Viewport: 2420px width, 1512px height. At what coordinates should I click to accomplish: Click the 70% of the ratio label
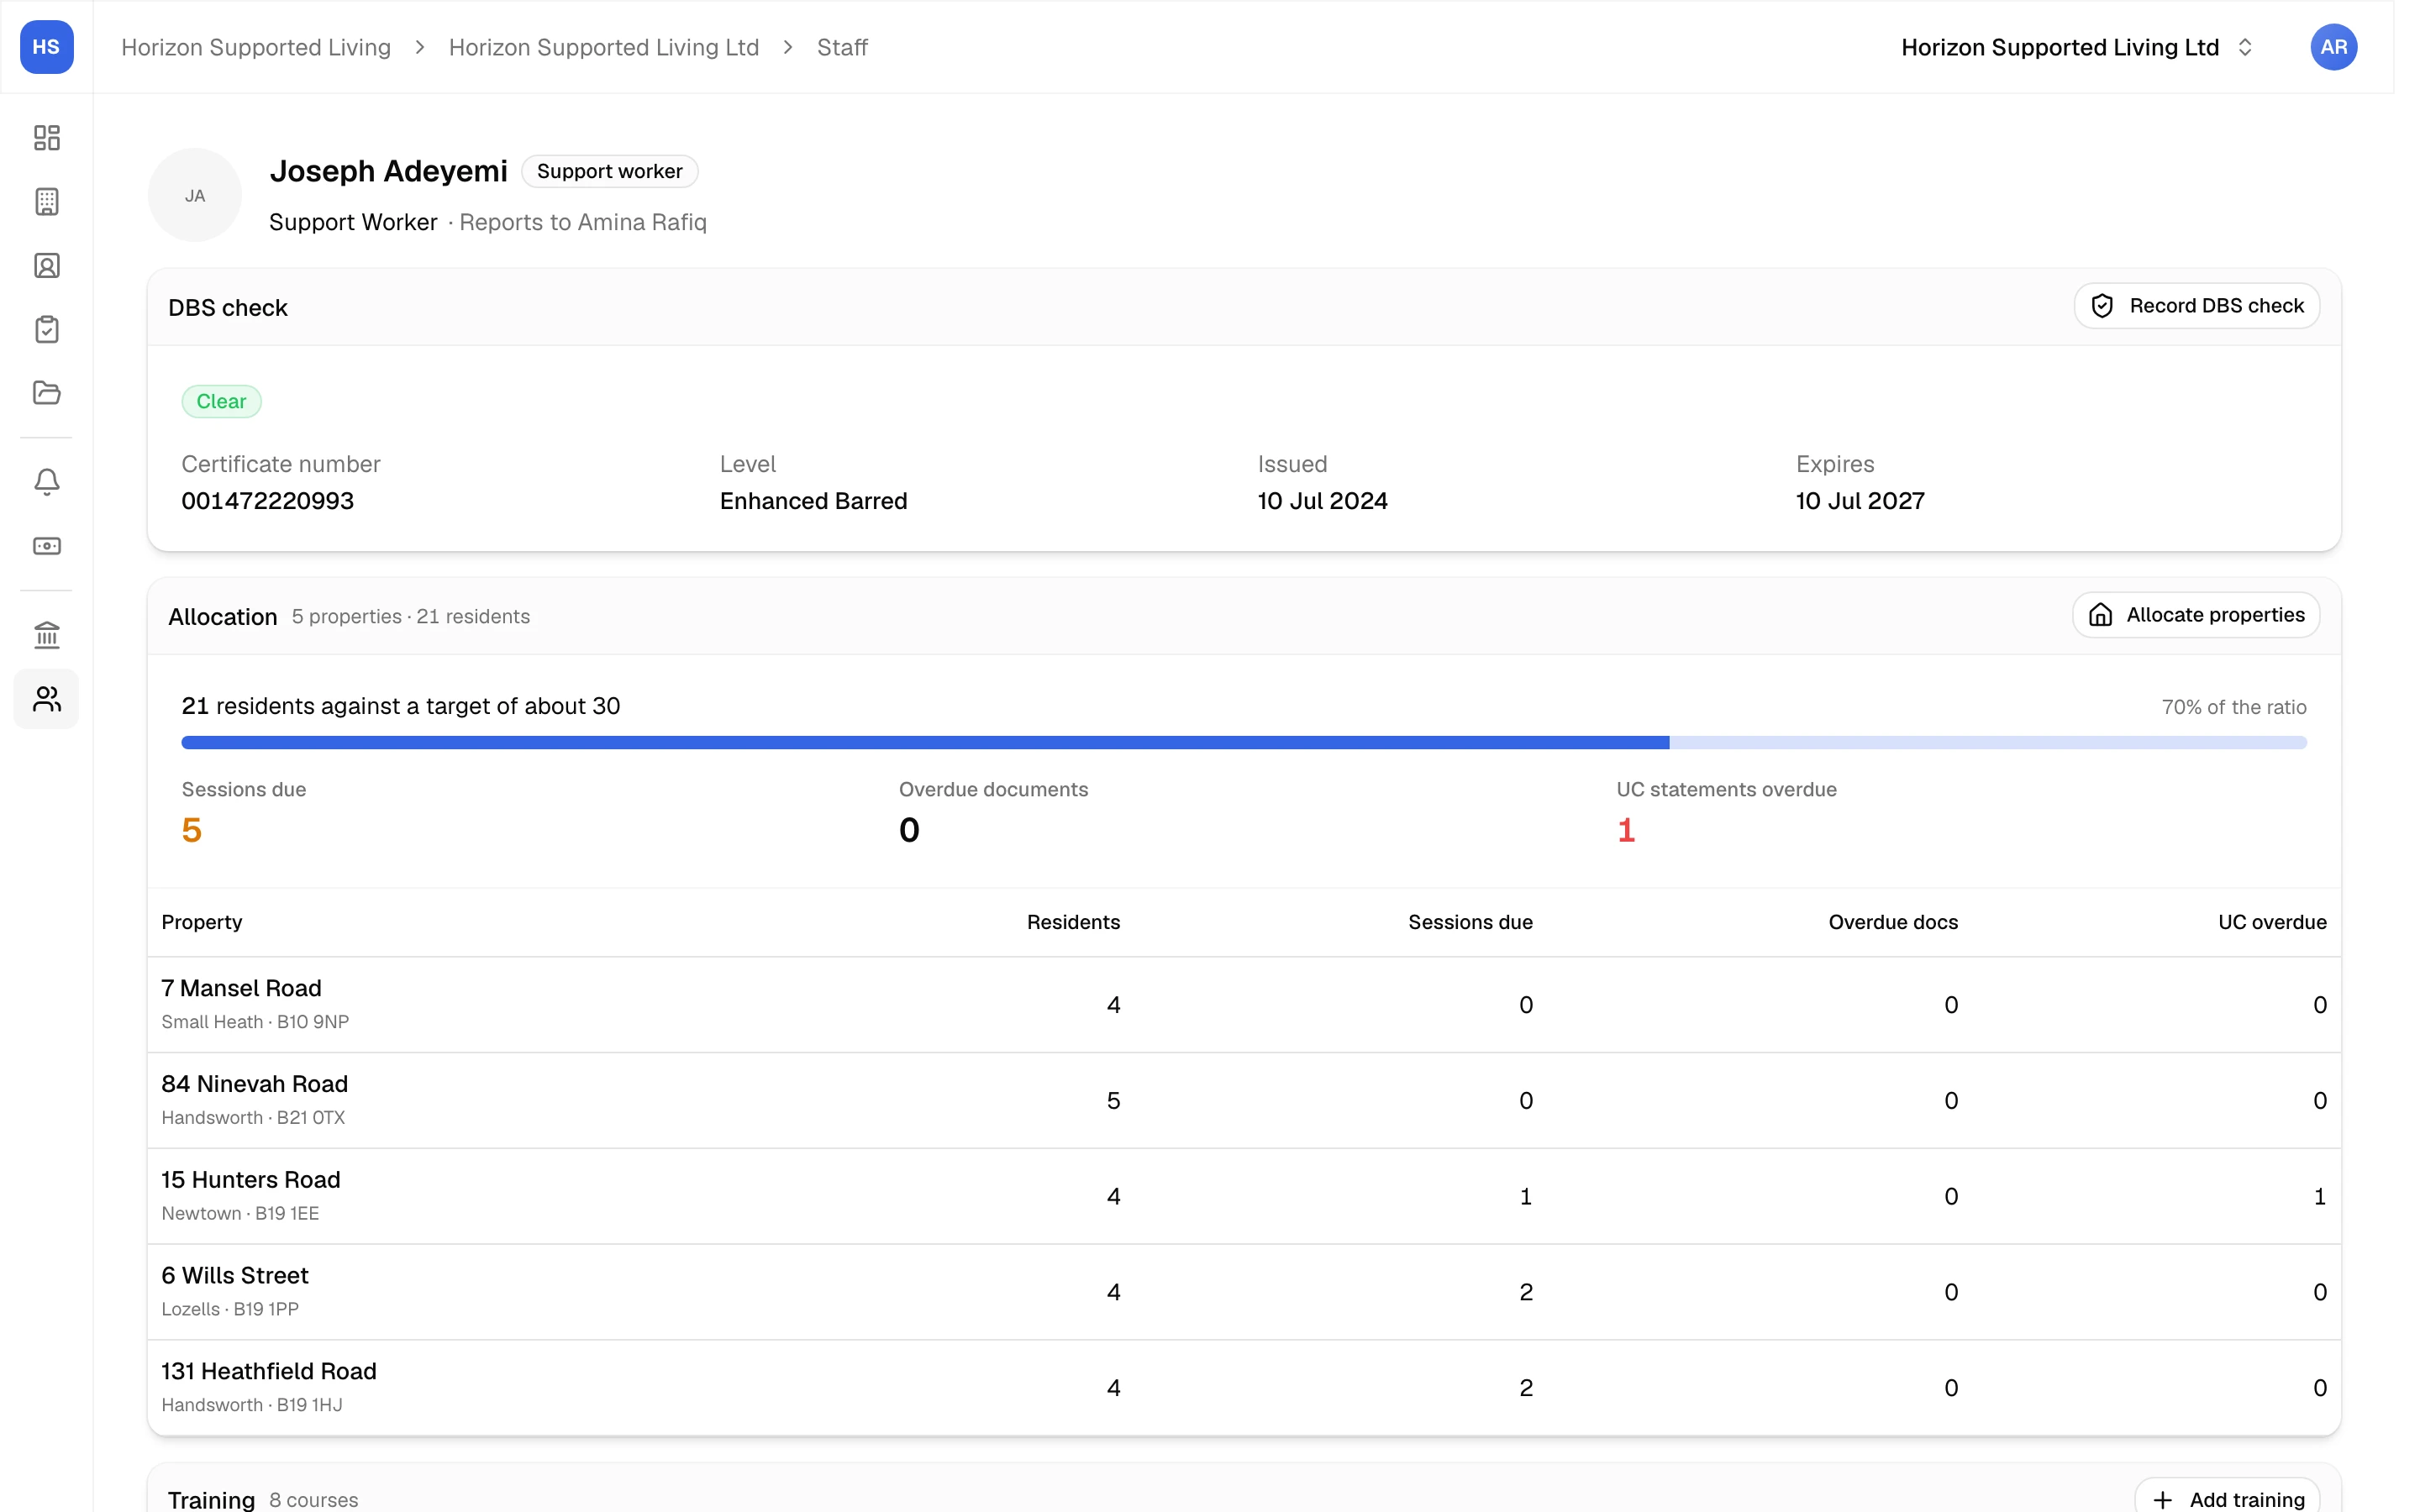[2234, 707]
